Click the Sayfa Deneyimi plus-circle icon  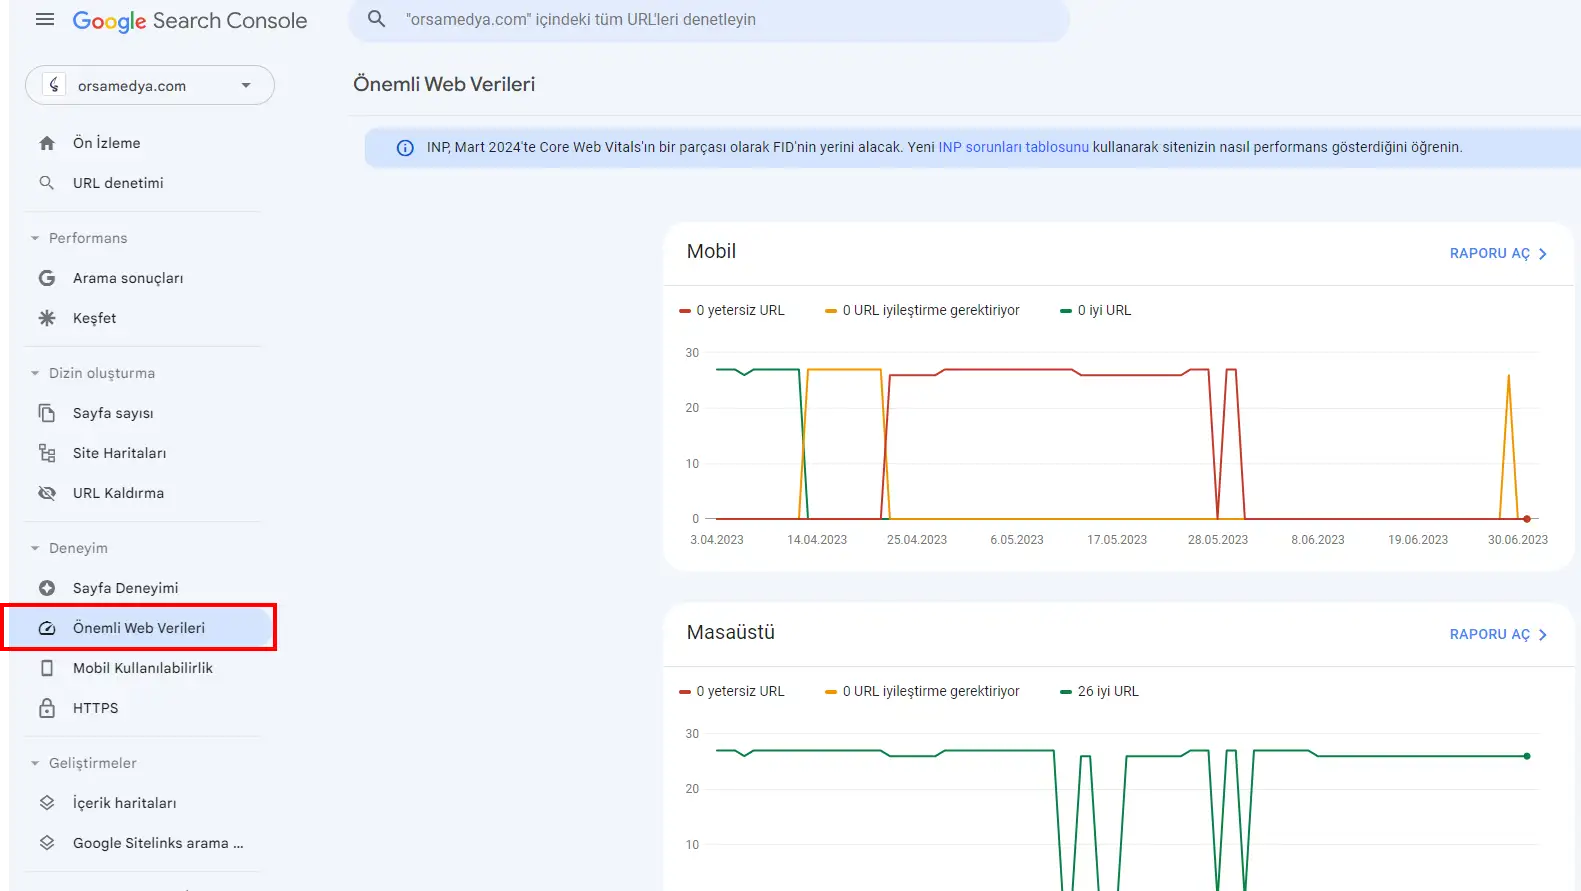[47, 588]
